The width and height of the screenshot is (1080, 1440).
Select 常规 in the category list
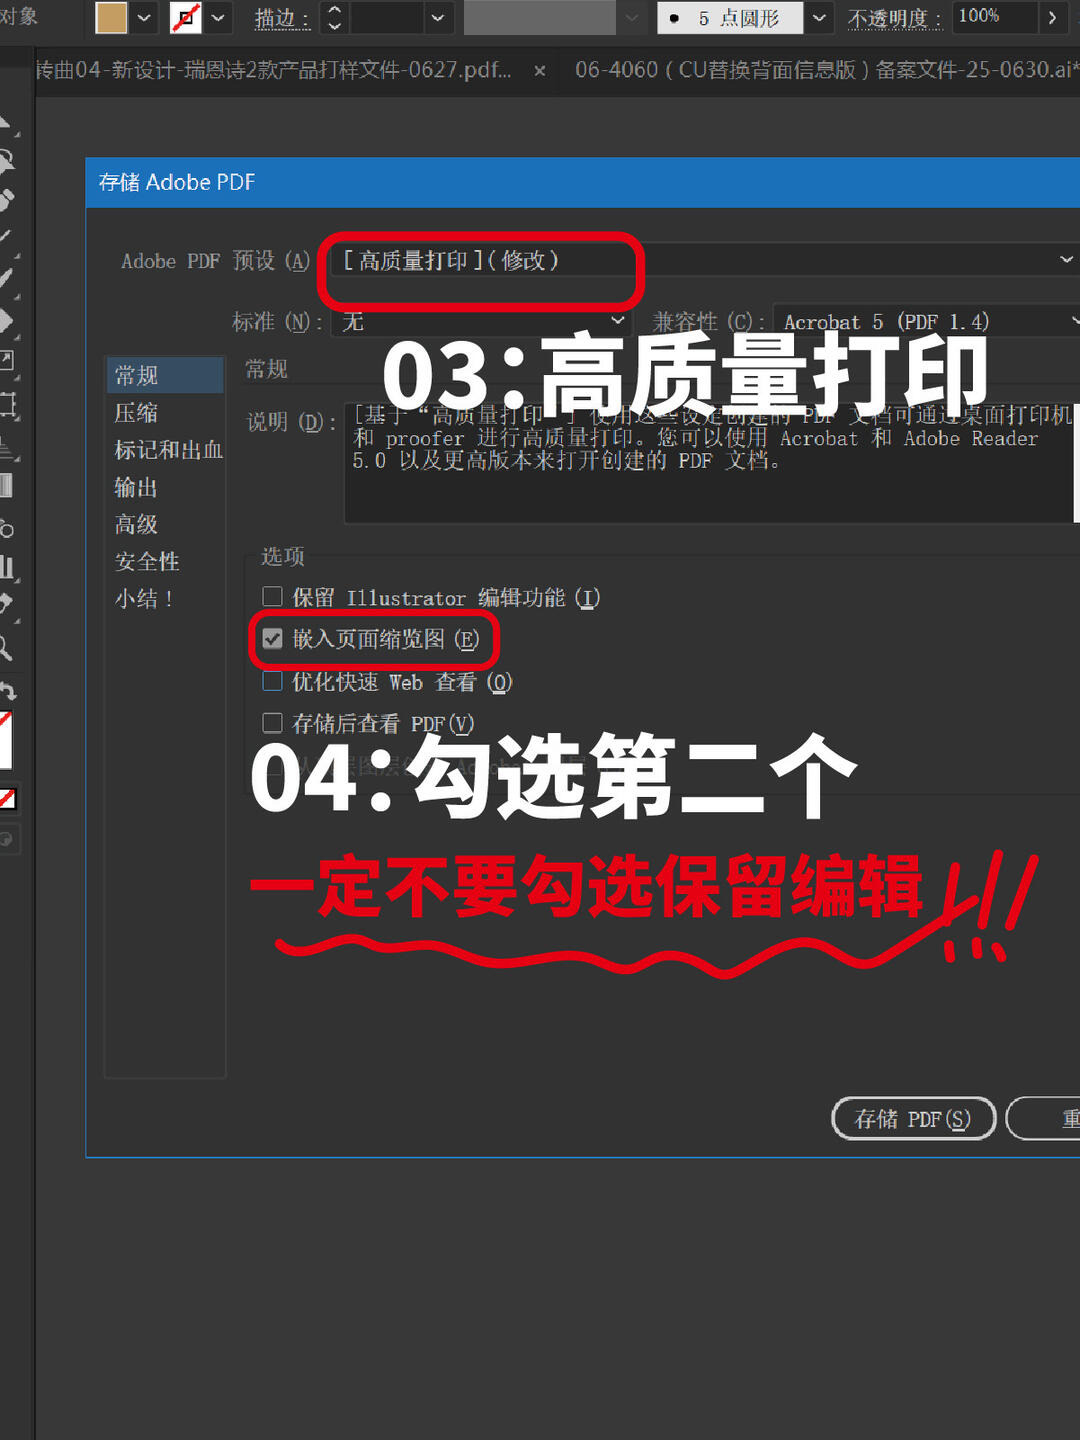pyautogui.click(x=165, y=375)
